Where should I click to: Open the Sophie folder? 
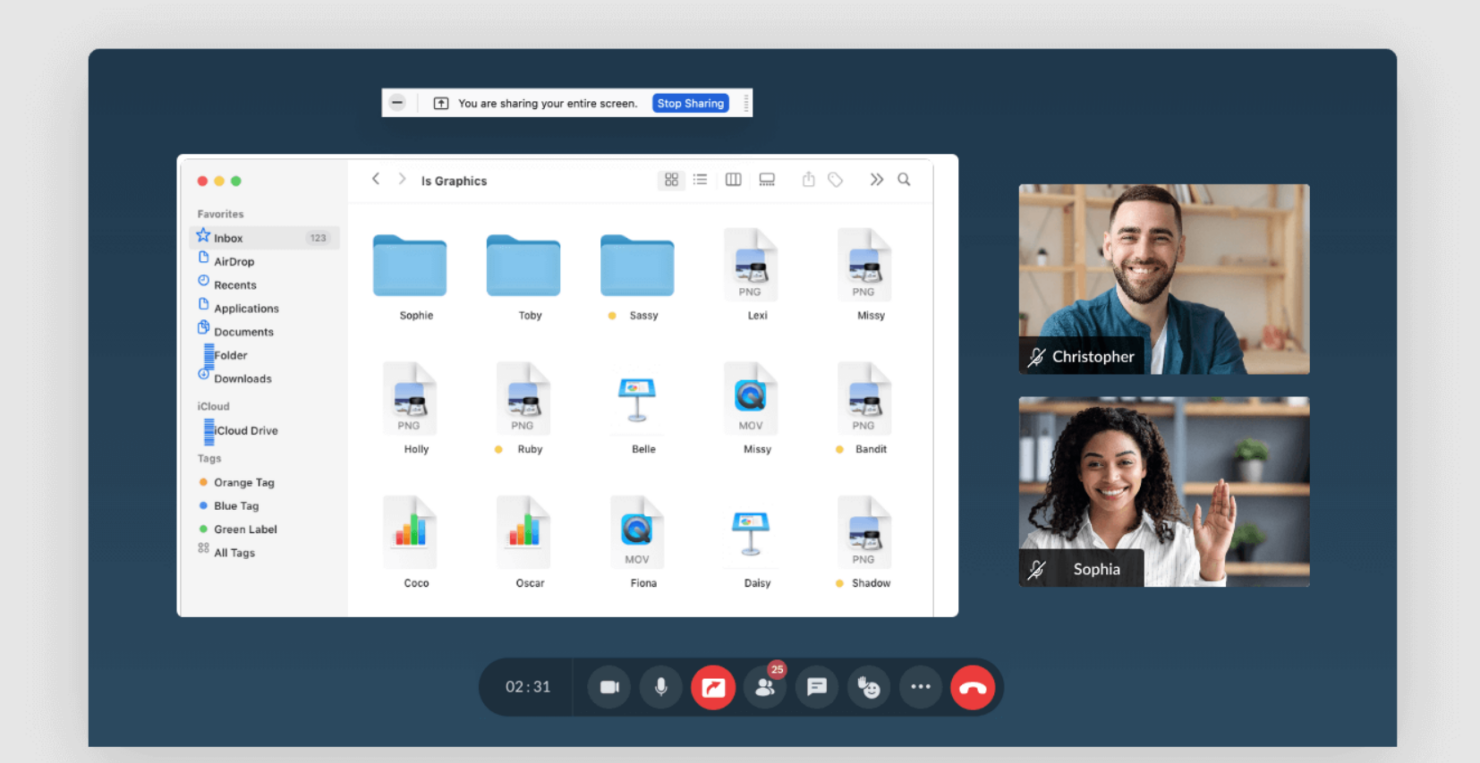tap(410, 265)
